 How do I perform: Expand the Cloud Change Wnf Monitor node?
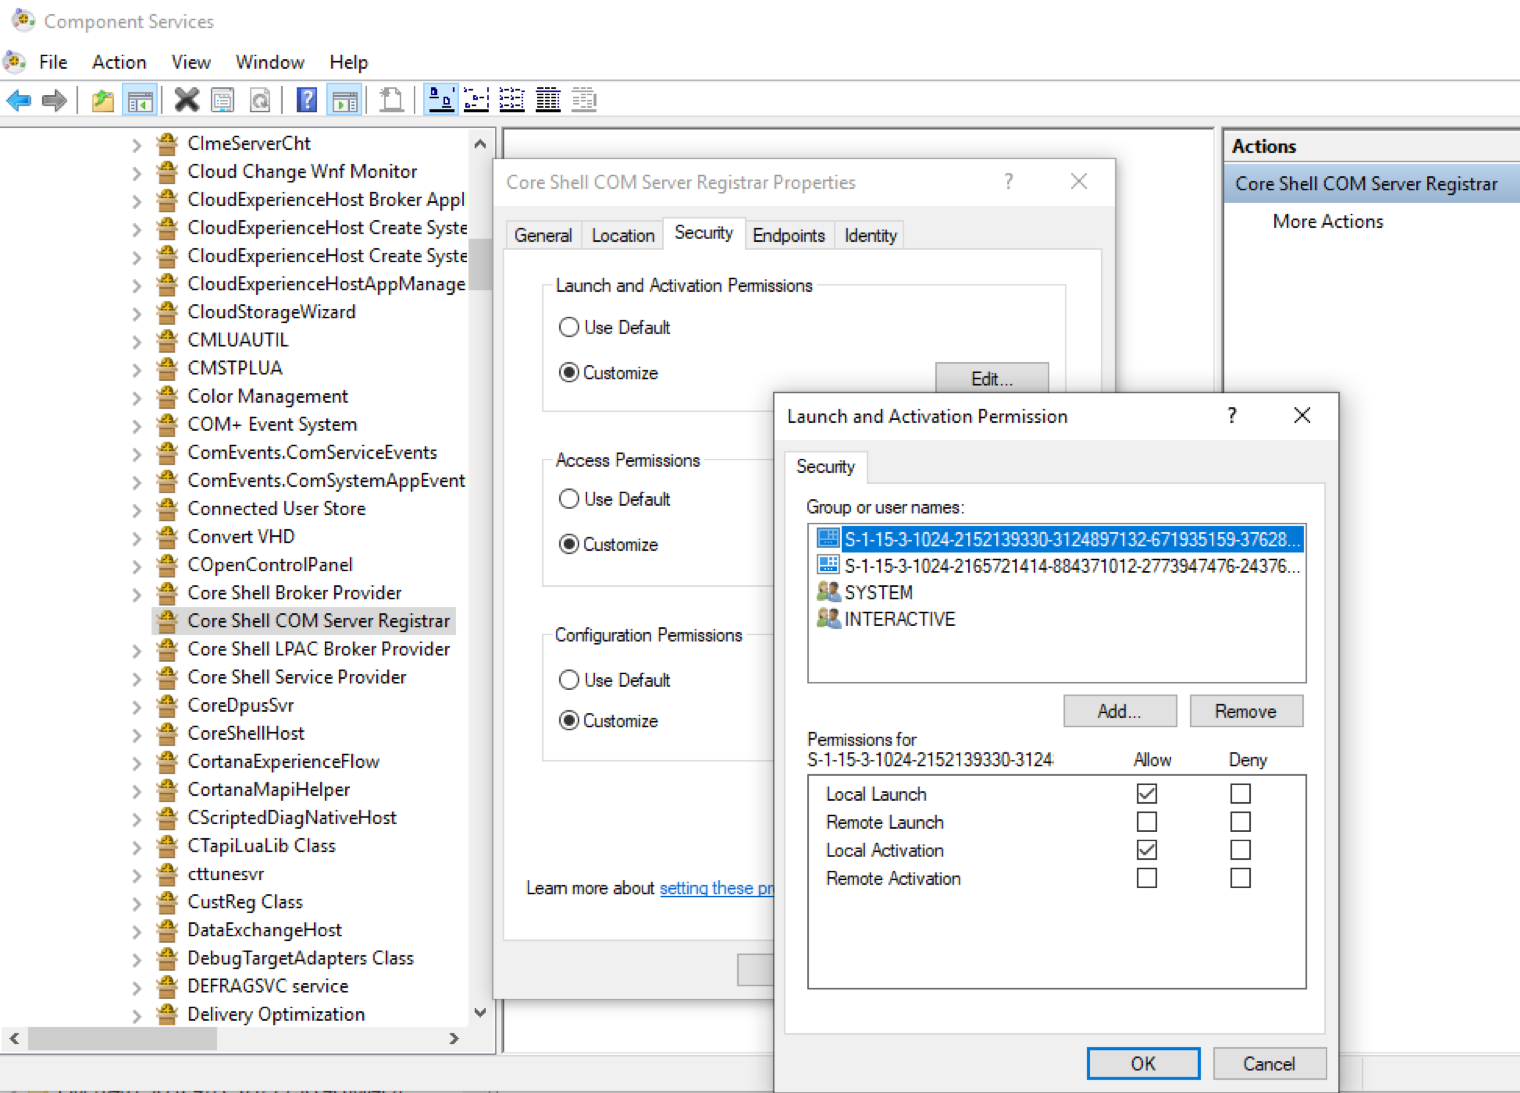click(x=136, y=172)
